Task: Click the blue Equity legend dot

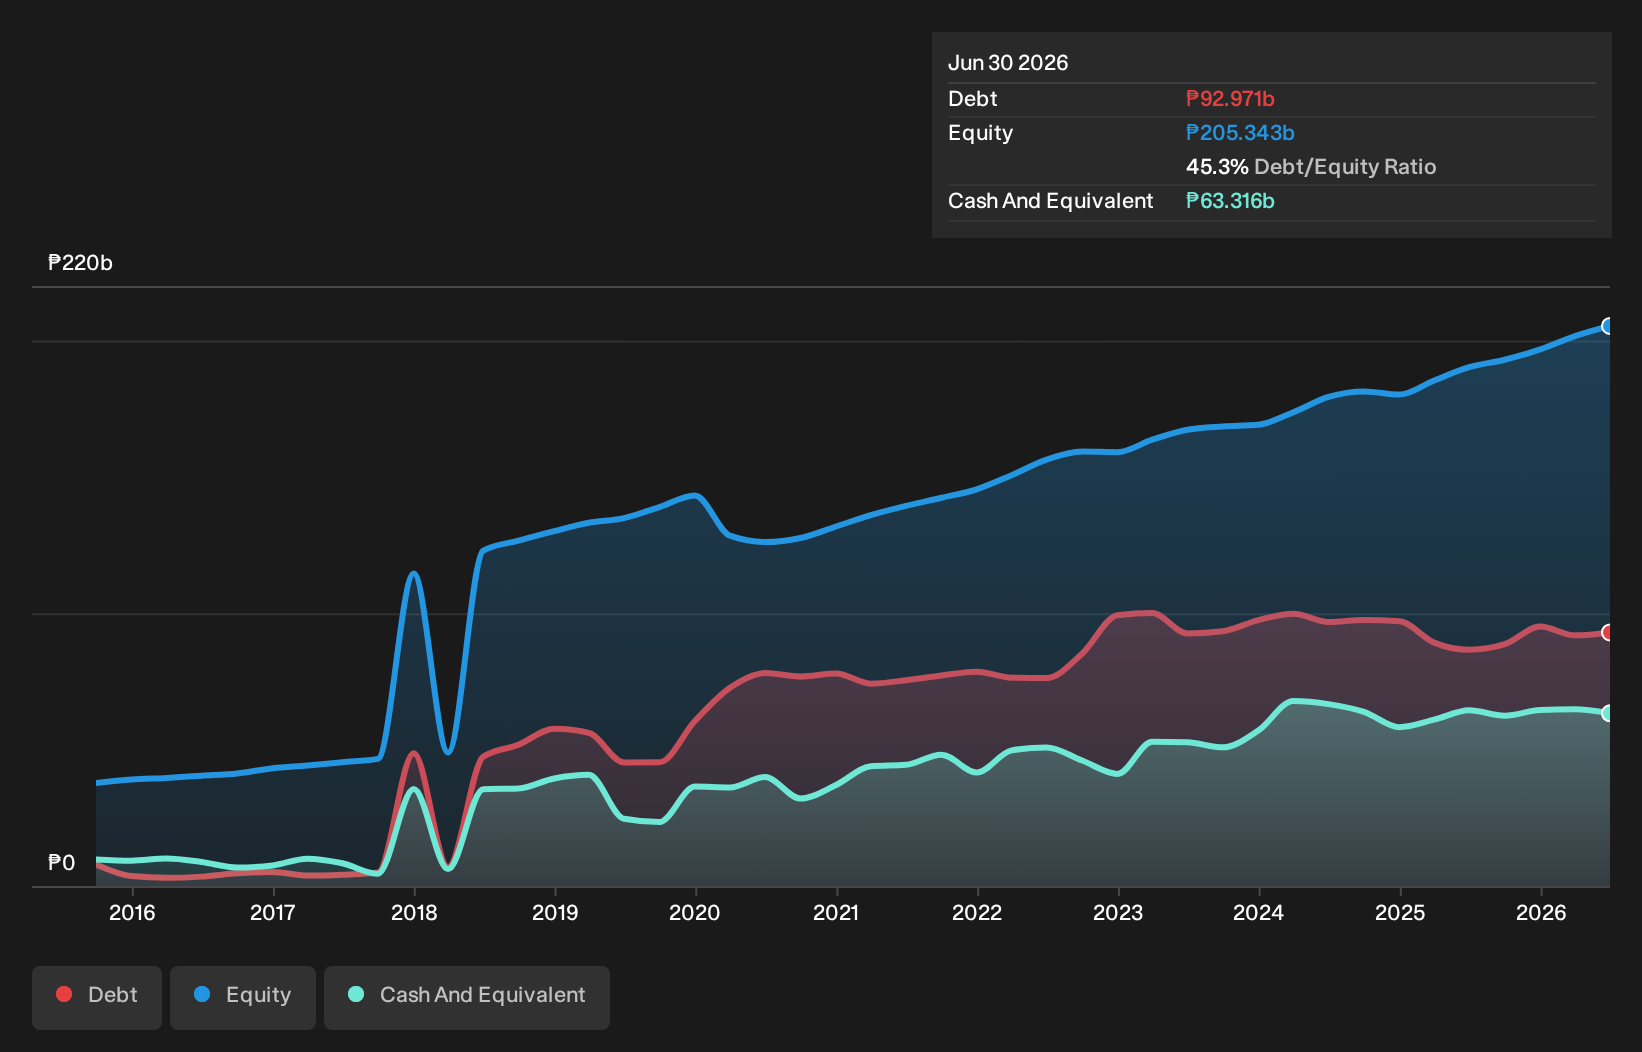Action: [202, 994]
